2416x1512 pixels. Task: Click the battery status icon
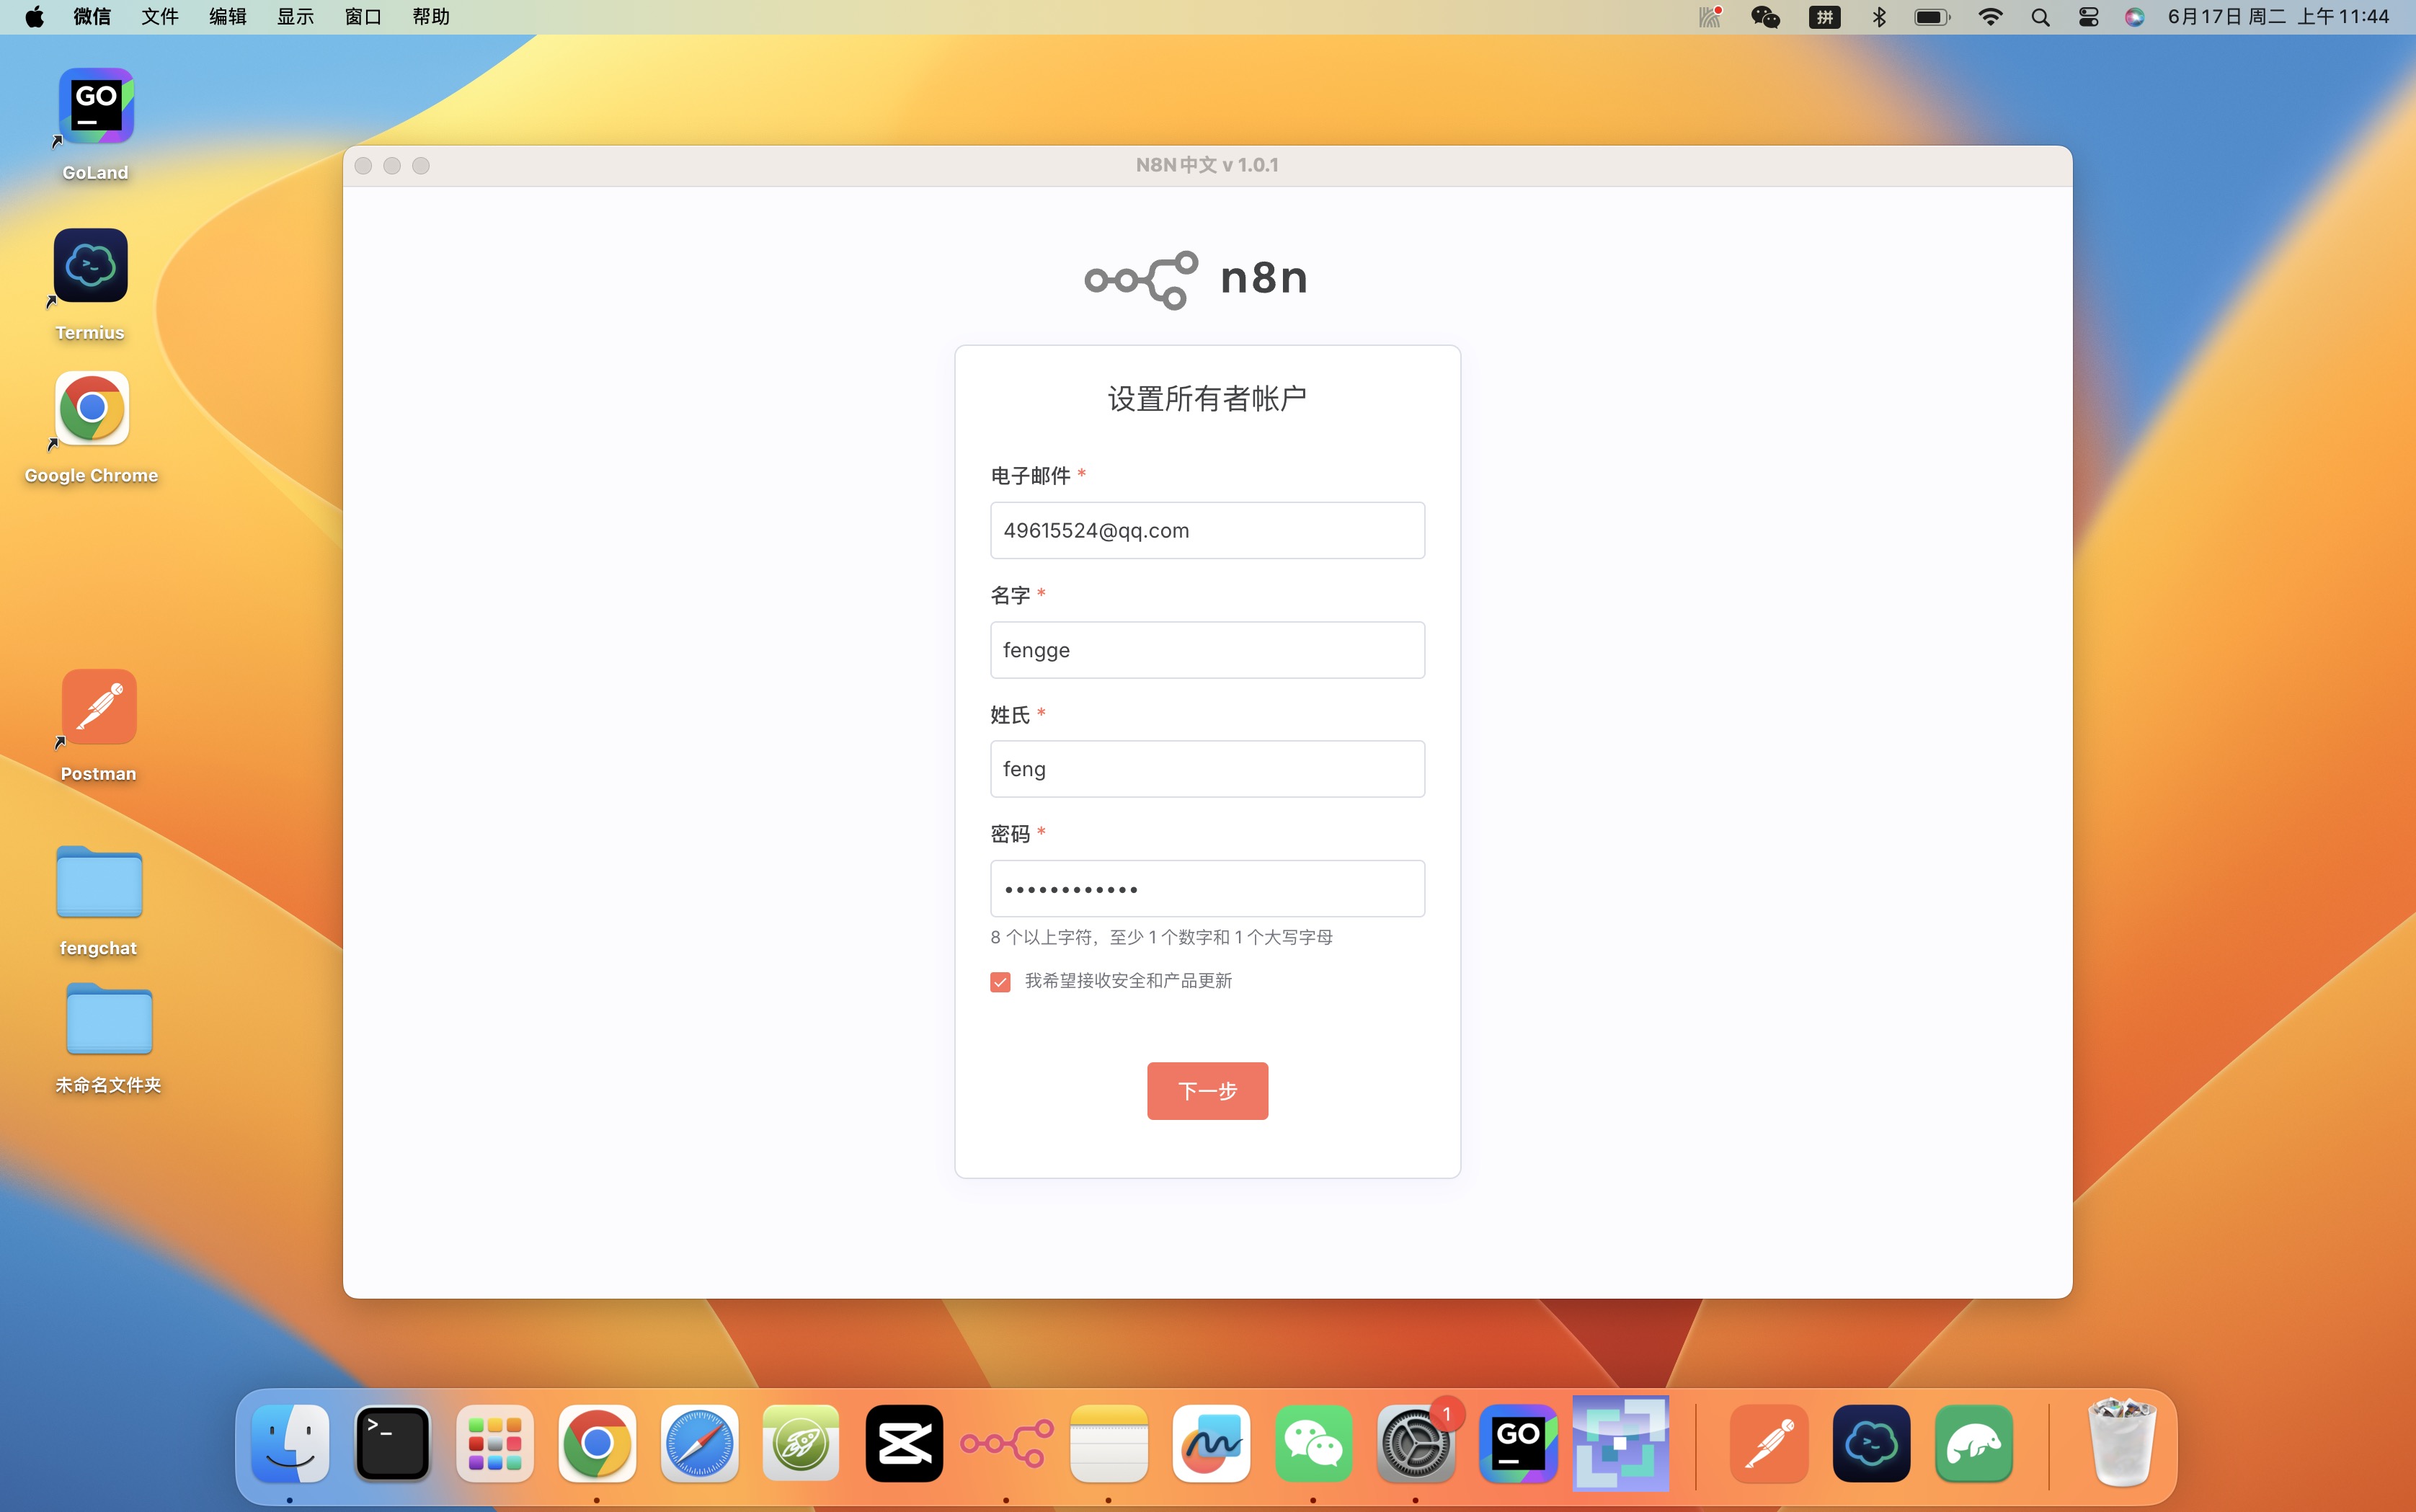[x=1932, y=17]
